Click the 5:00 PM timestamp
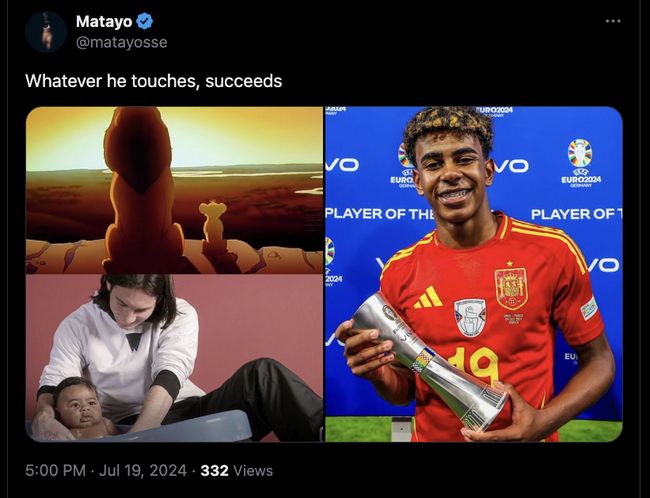 click(56, 471)
